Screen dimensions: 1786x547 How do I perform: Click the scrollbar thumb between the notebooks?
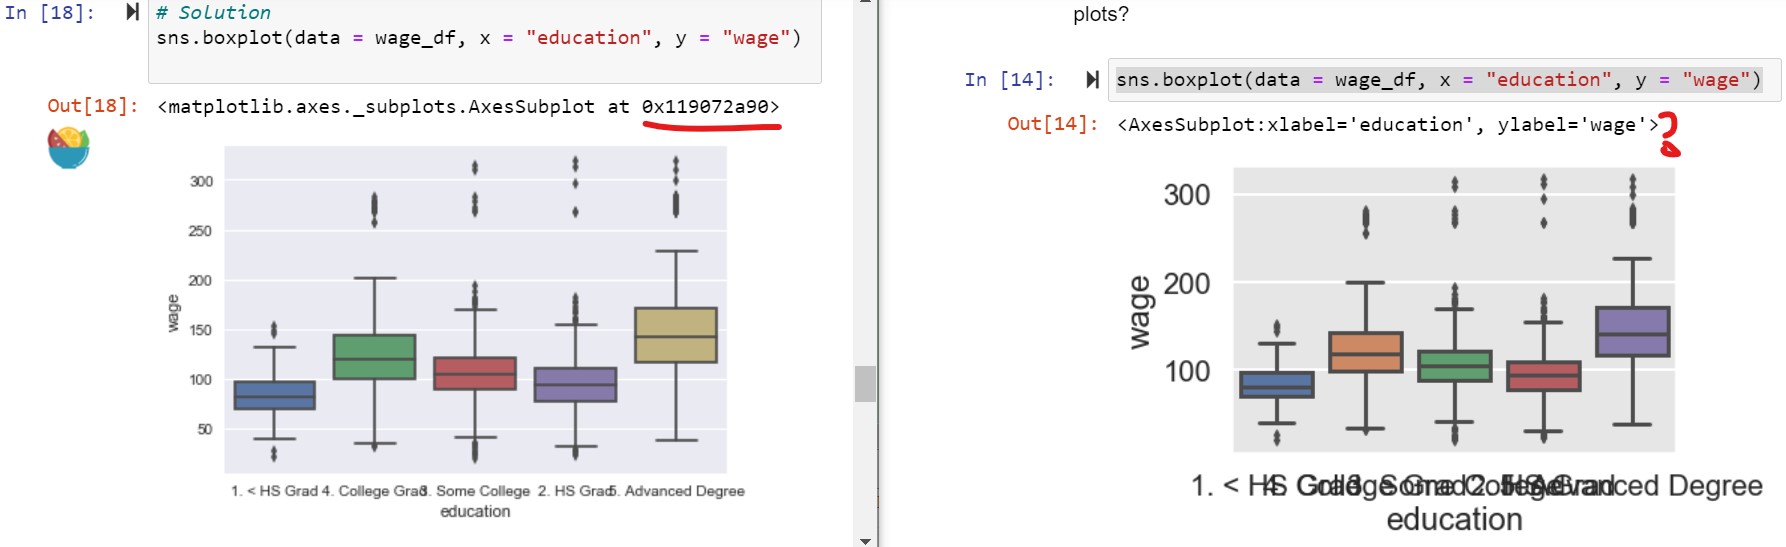[x=865, y=384]
